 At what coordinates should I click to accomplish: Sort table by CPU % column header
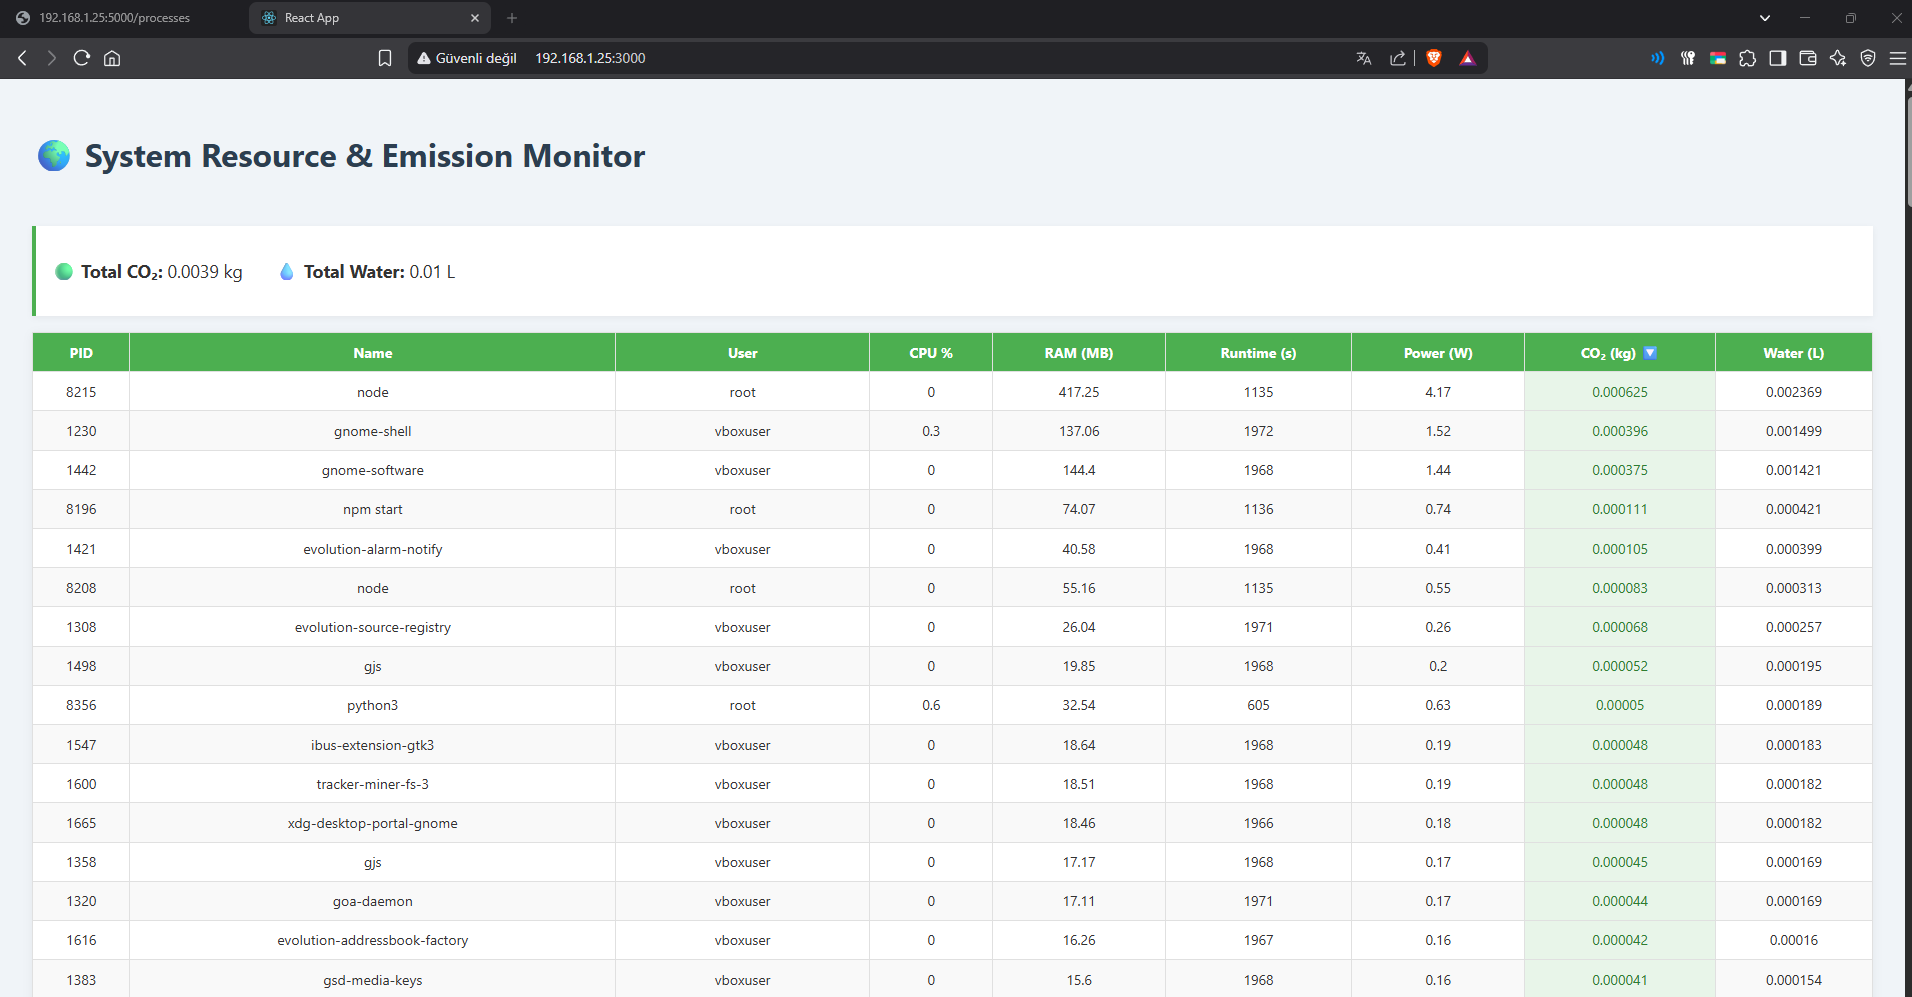tap(931, 353)
